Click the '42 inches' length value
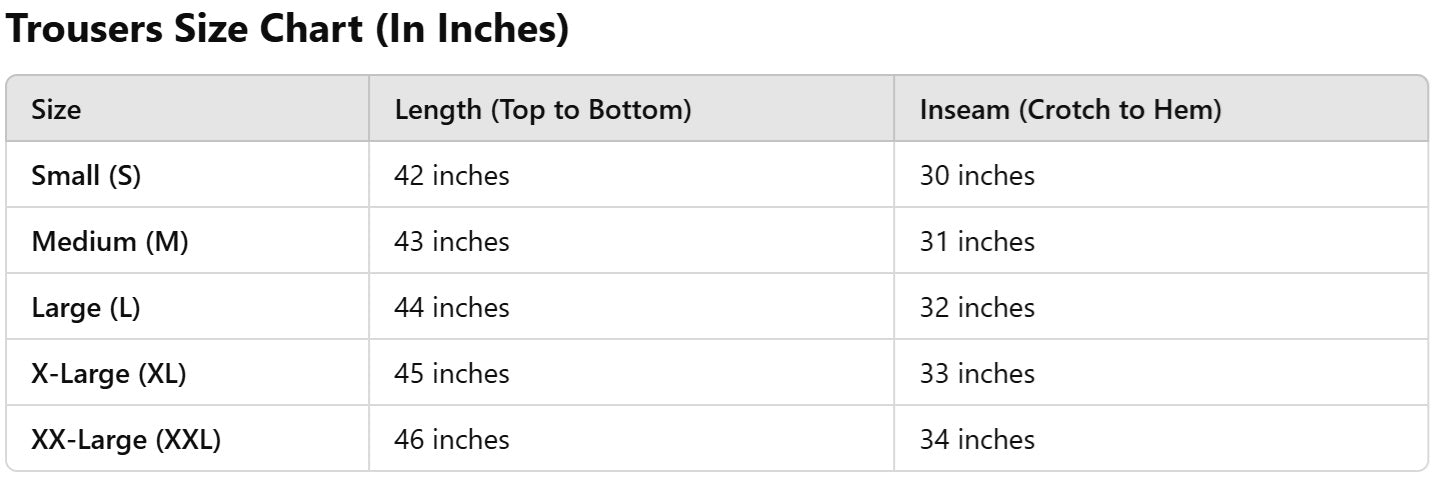The height and width of the screenshot is (487, 1443). click(452, 176)
